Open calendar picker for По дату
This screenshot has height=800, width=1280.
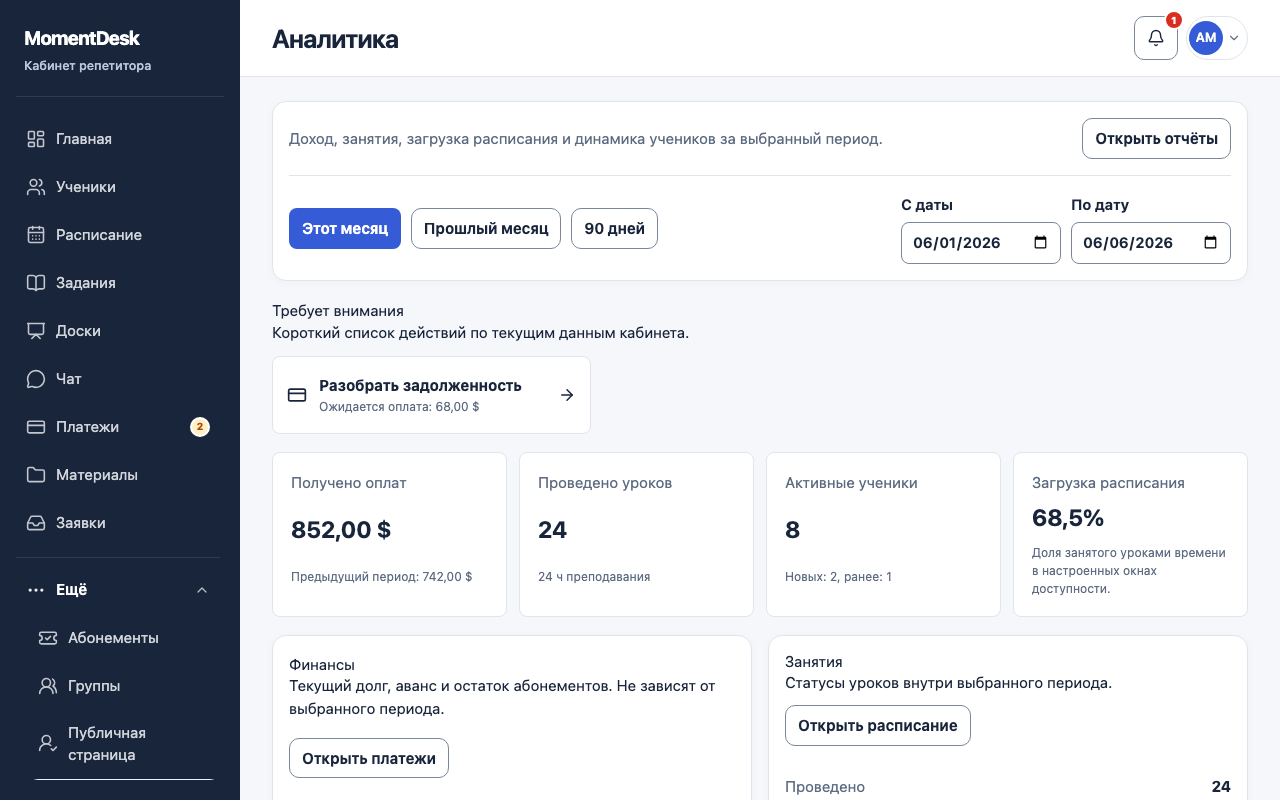click(1210, 243)
